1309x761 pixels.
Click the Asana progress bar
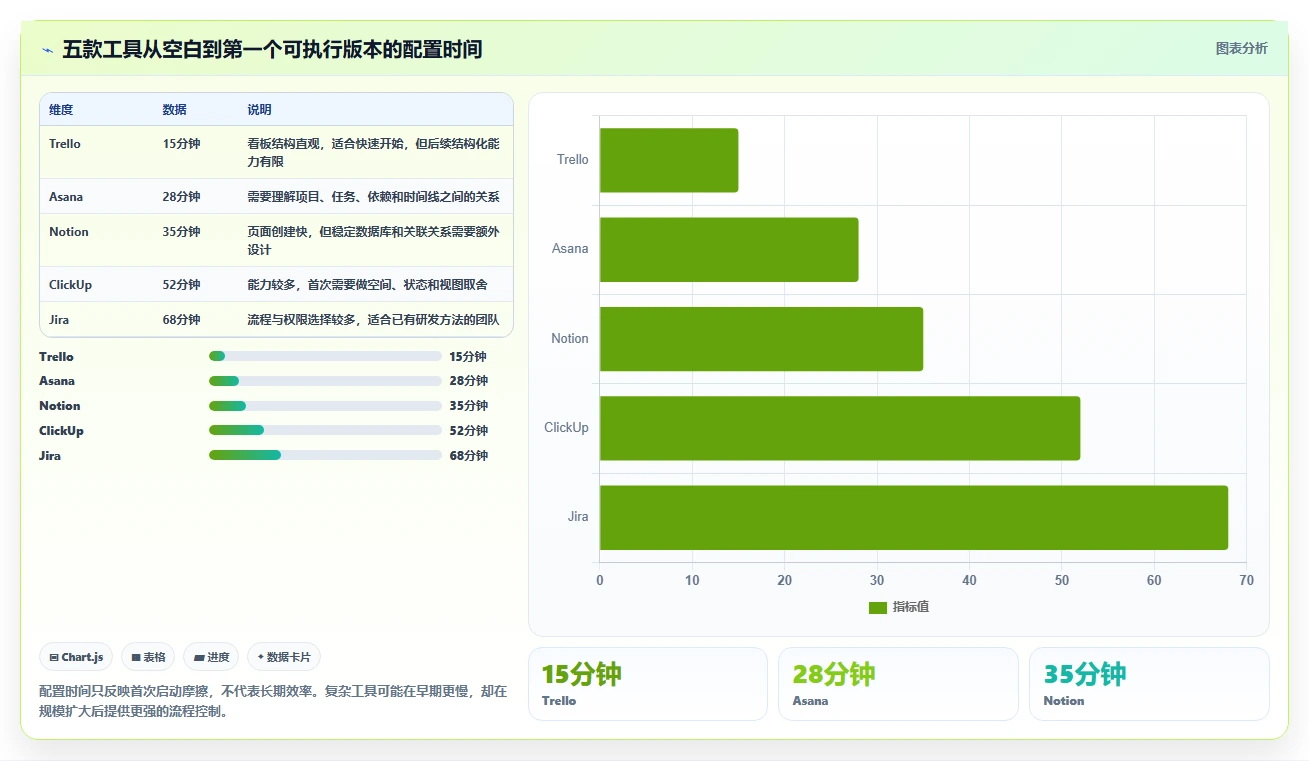coord(325,381)
